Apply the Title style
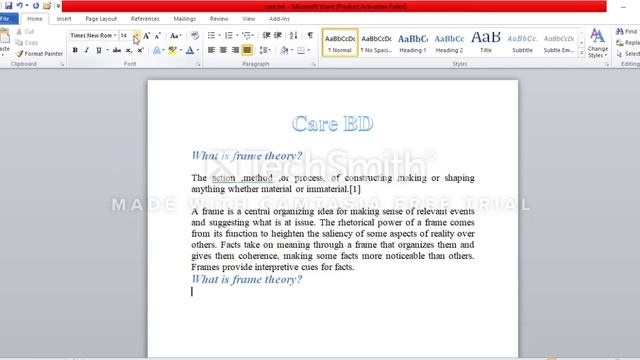 coord(486,42)
